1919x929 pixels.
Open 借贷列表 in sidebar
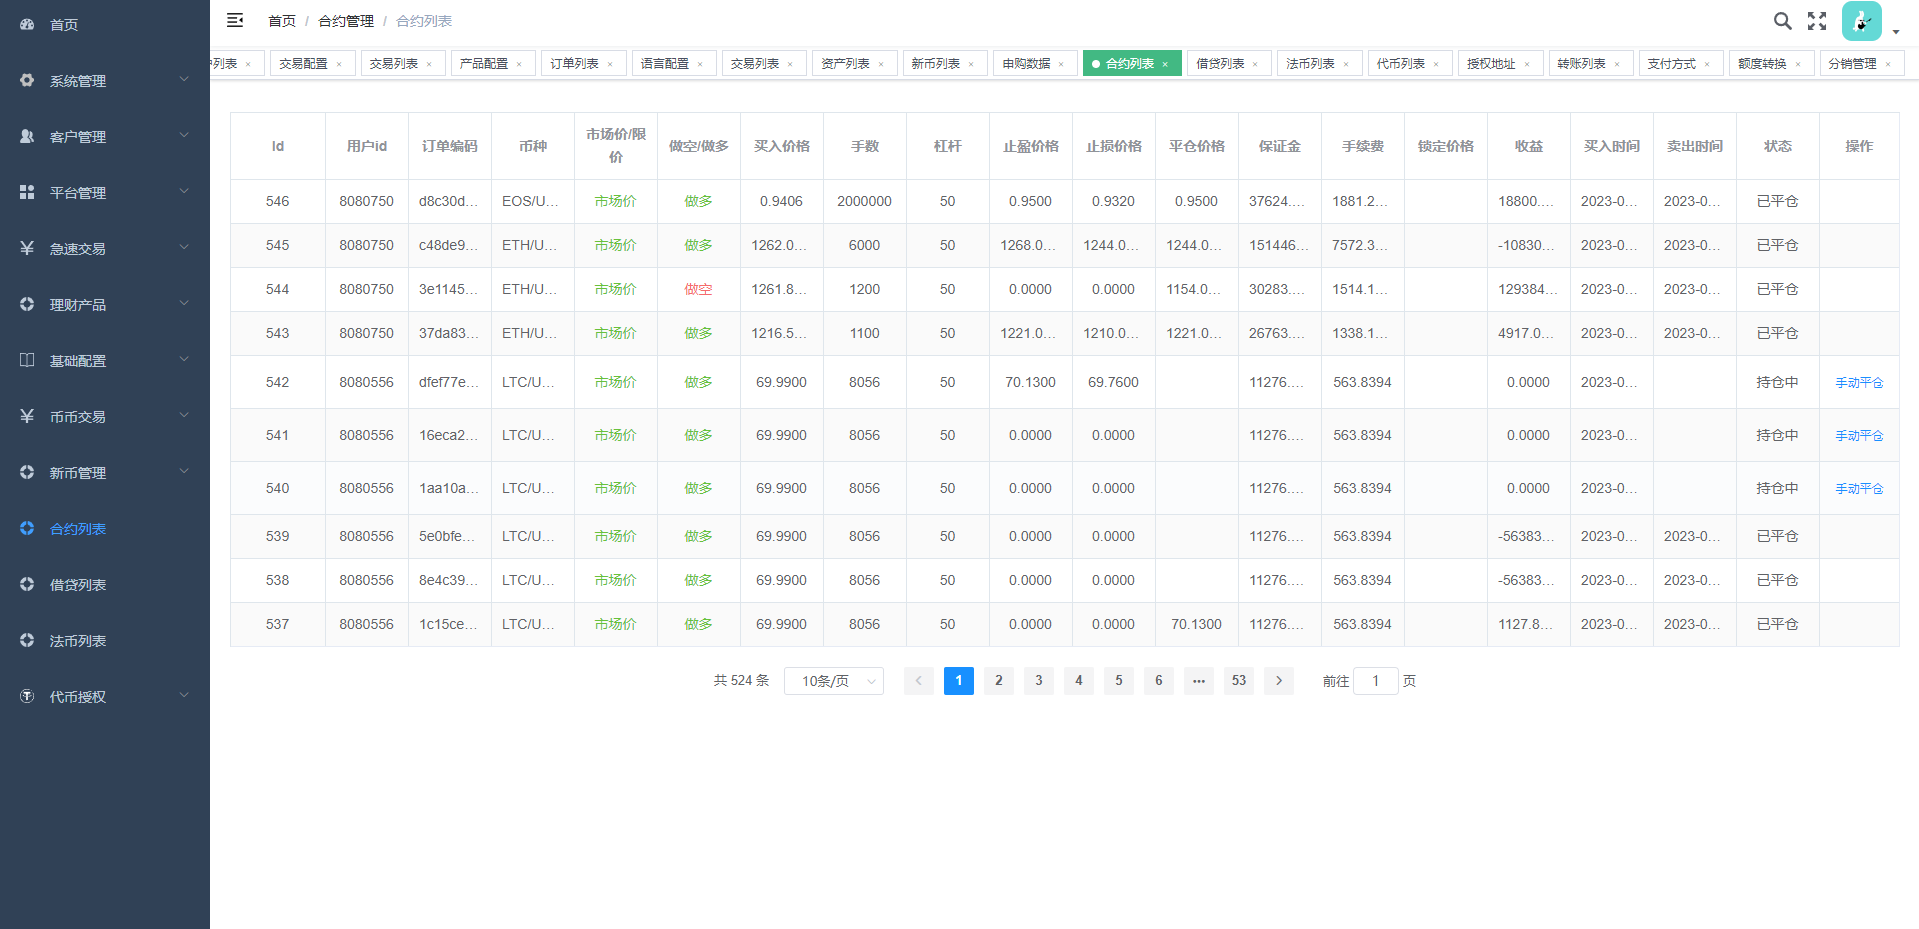click(78, 585)
